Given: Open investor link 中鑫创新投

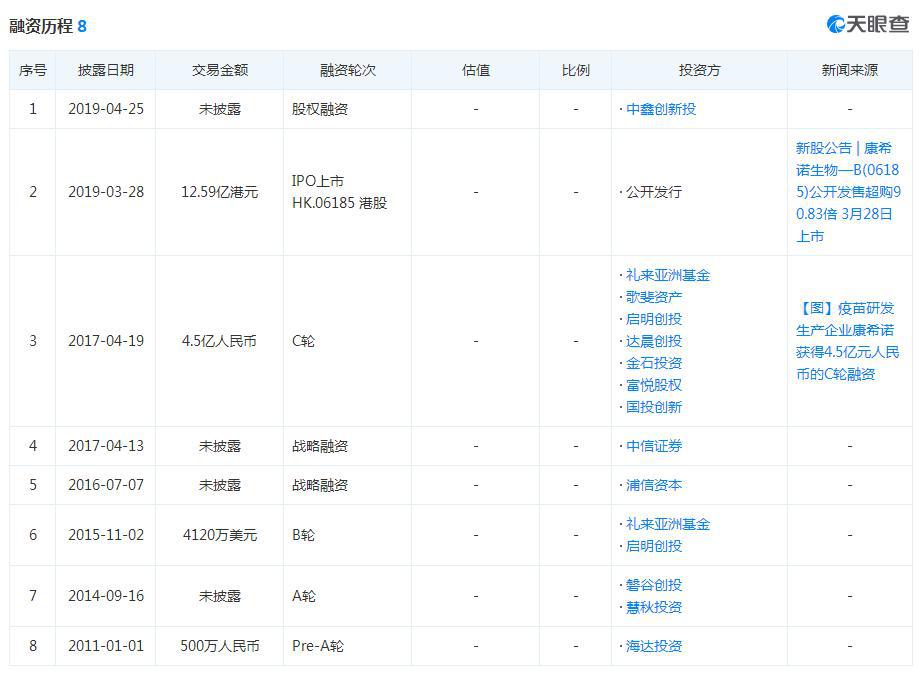Looking at the screenshot, I should tap(661, 109).
